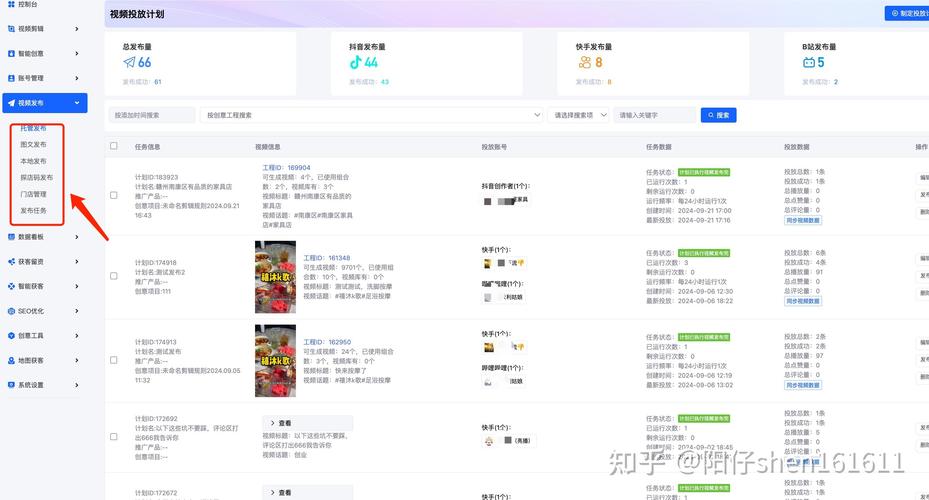Expand the 智能创意 menu chevron
Screen dimensions: 929x500
pyautogui.click(x=76, y=53)
